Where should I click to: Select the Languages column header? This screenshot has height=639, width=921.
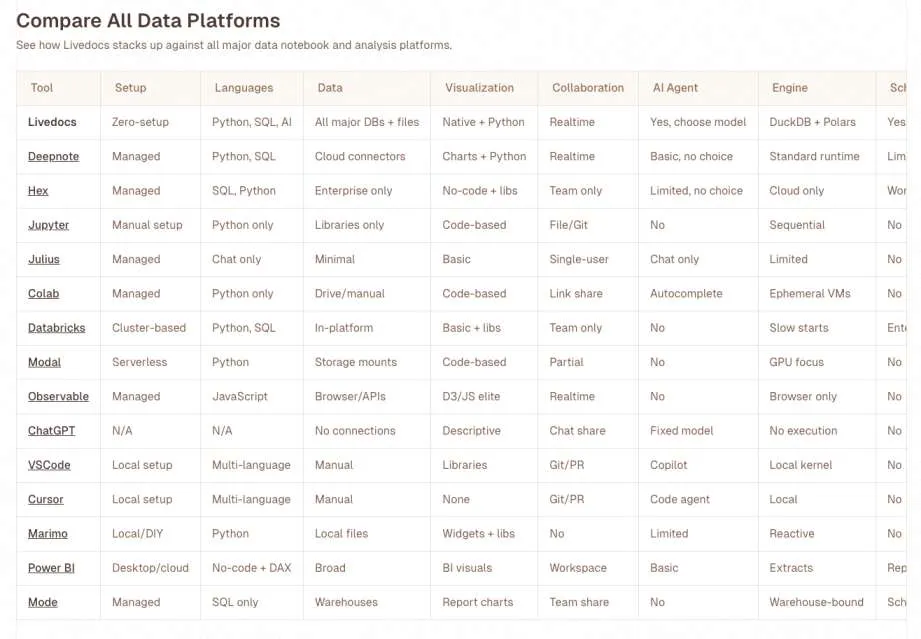(243, 88)
